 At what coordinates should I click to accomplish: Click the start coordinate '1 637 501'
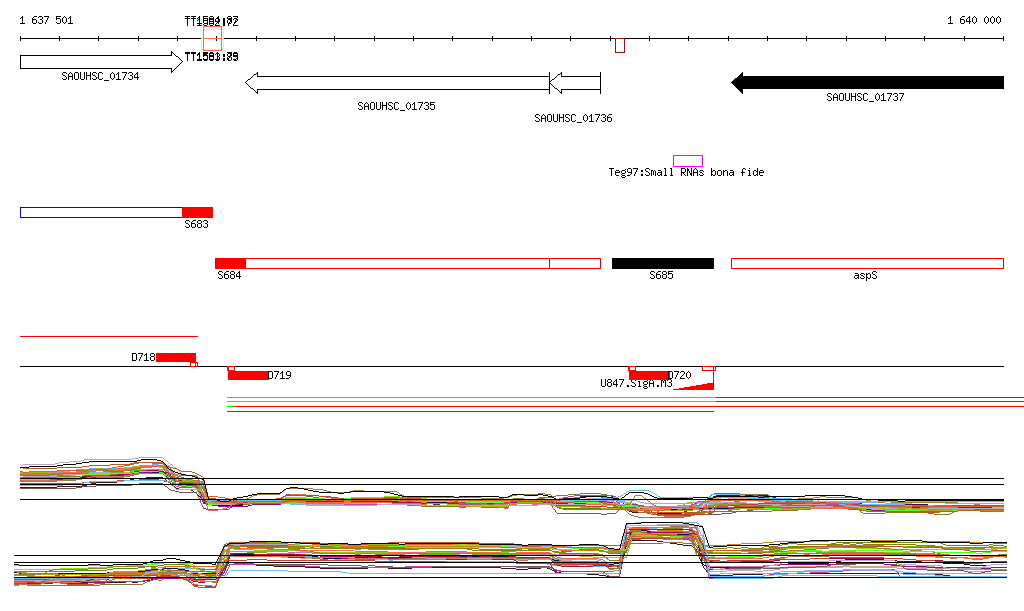[46, 20]
